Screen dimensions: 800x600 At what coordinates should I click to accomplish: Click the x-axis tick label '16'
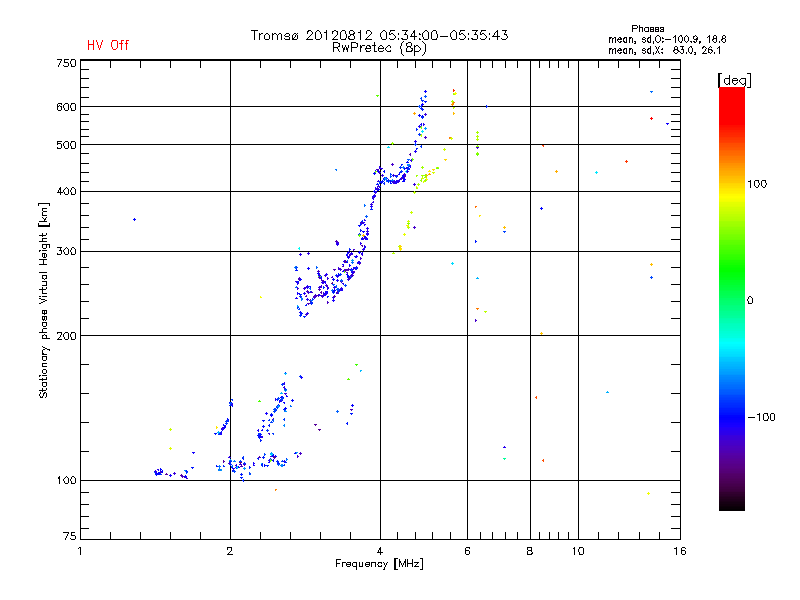(680, 551)
